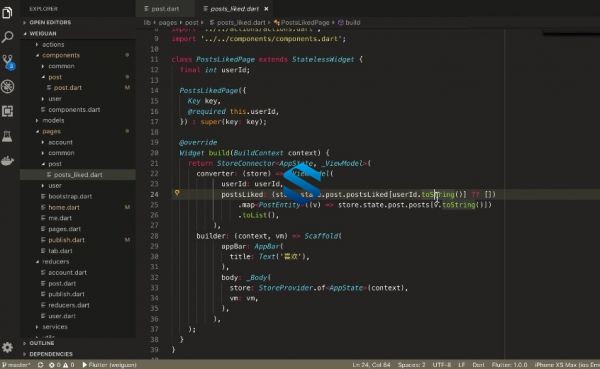
Task: Open reducers.dart file
Action: [x=68, y=305]
